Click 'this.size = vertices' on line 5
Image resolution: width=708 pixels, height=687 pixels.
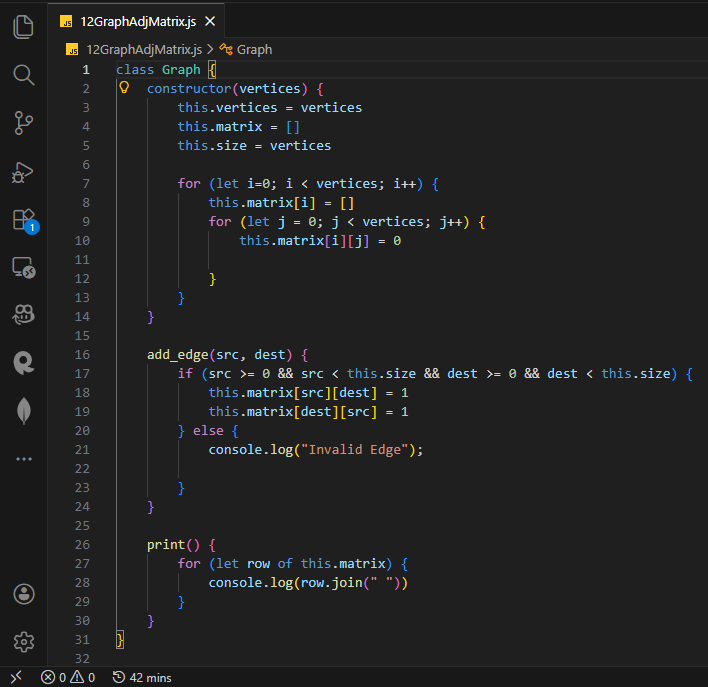[x=254, y=146]
